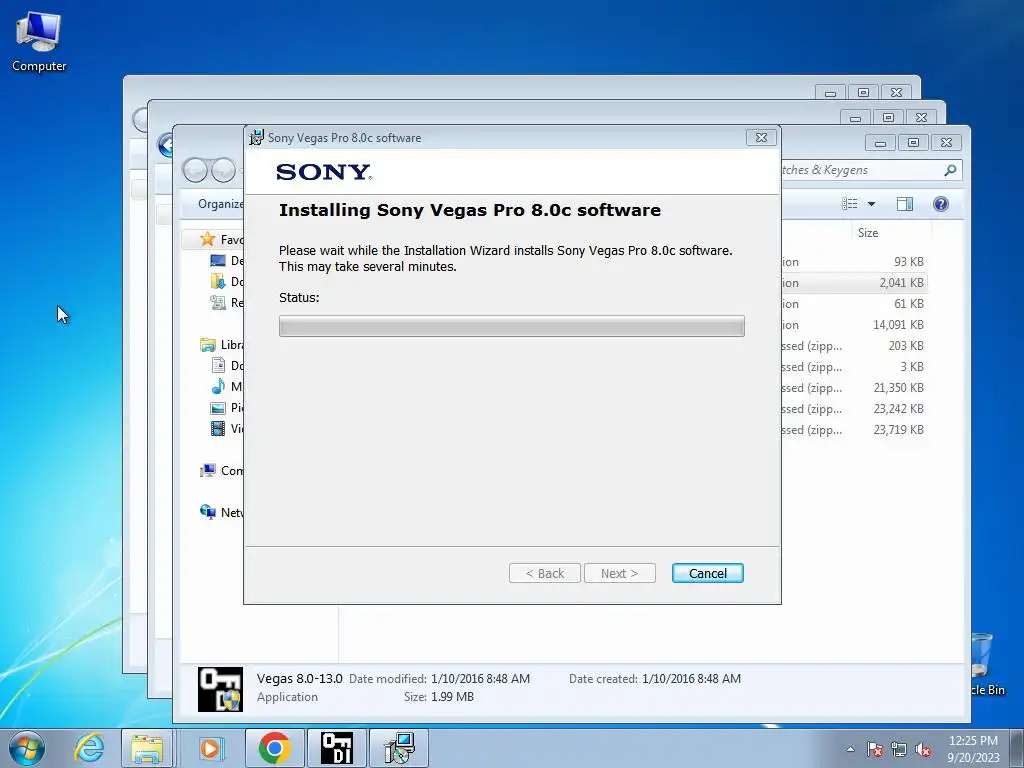Viewport: 1024px width, 768px height.
Task: Click Back button of middle Explorer window
Action: coord(166,144)
